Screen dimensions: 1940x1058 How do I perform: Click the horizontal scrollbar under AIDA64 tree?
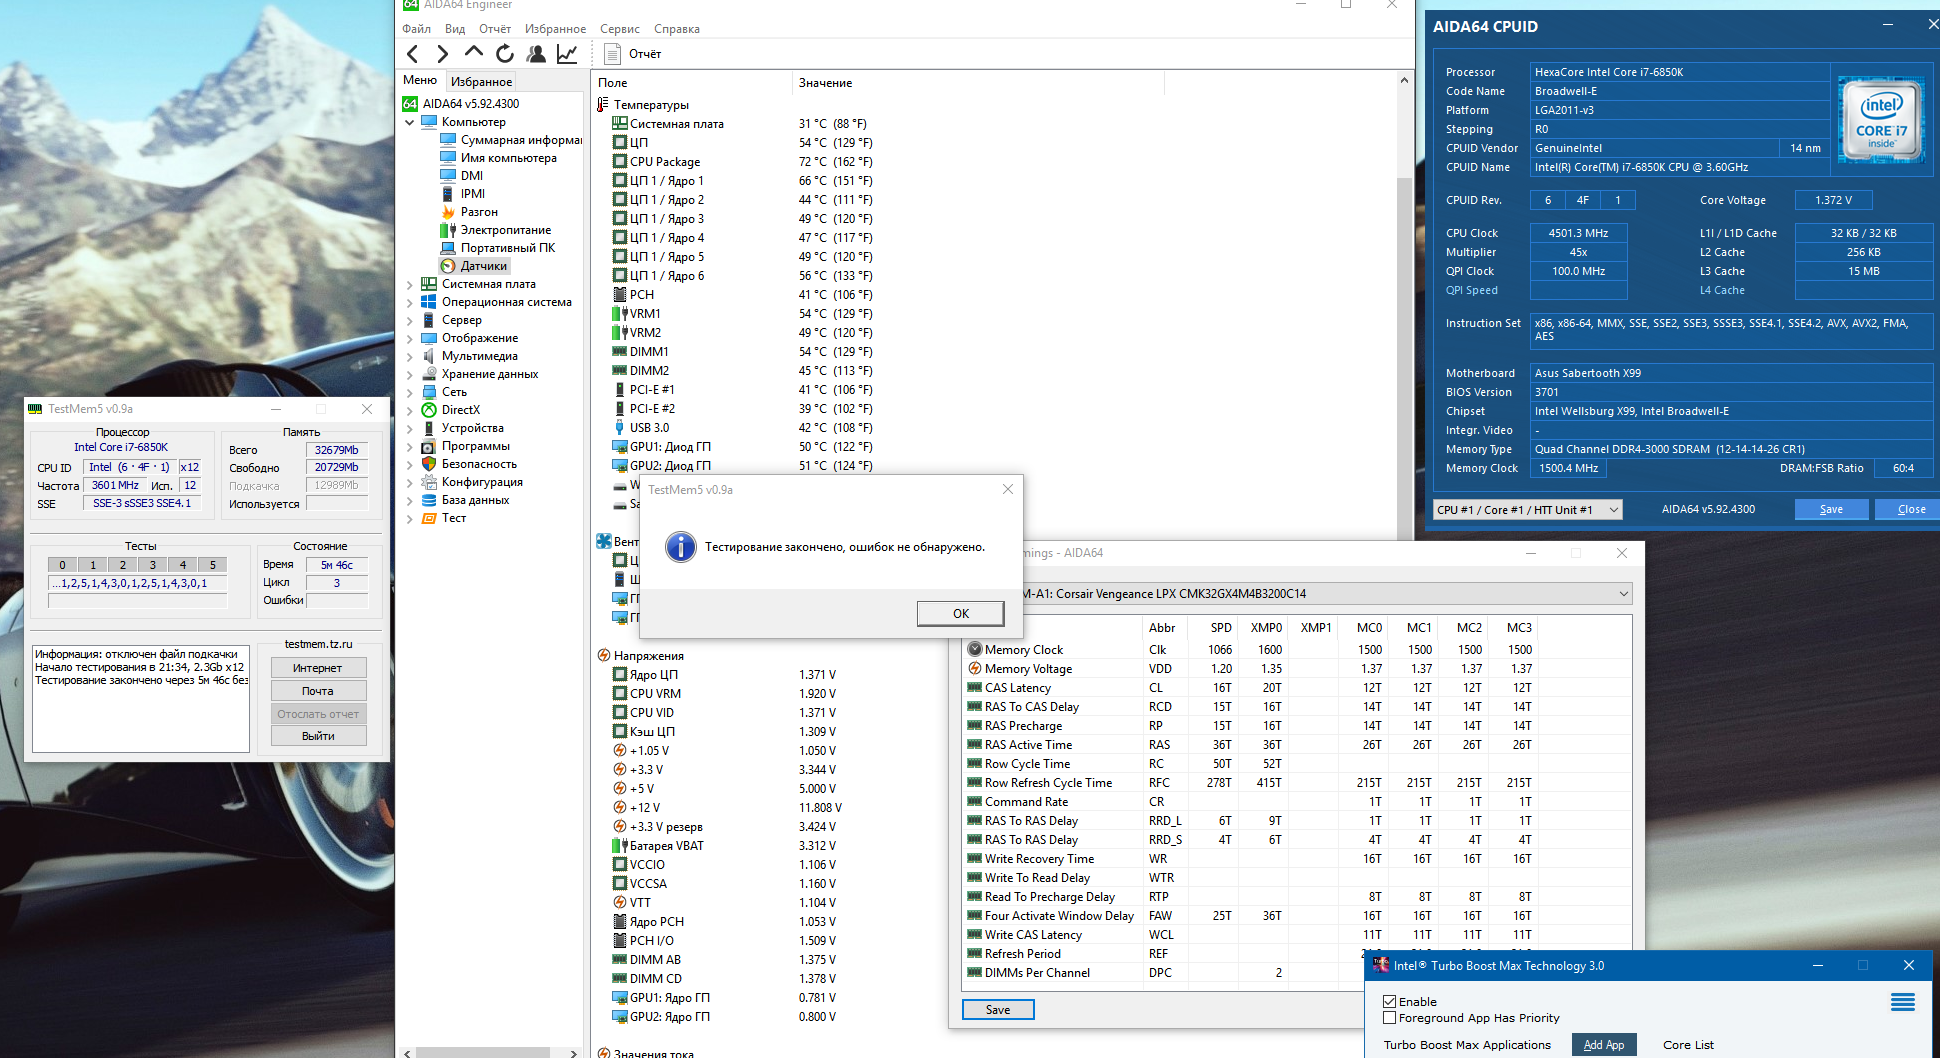tap(483, 1052)
